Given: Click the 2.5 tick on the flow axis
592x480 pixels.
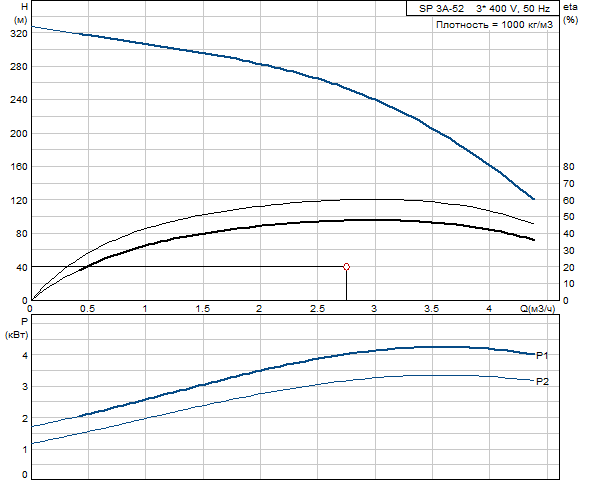Looking at the screenshot, I should coord(318,309).
